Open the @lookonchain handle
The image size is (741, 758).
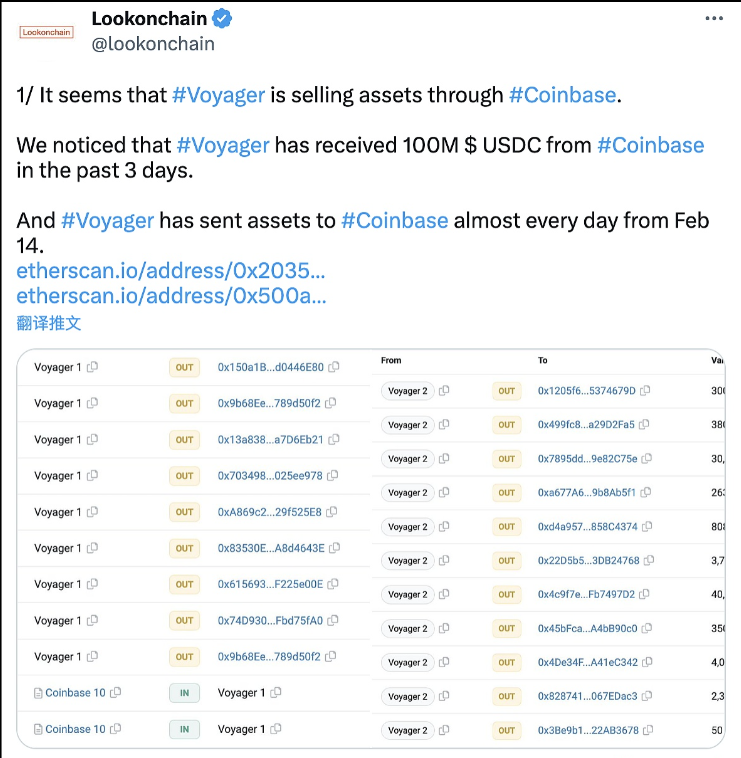click(153, 44)
